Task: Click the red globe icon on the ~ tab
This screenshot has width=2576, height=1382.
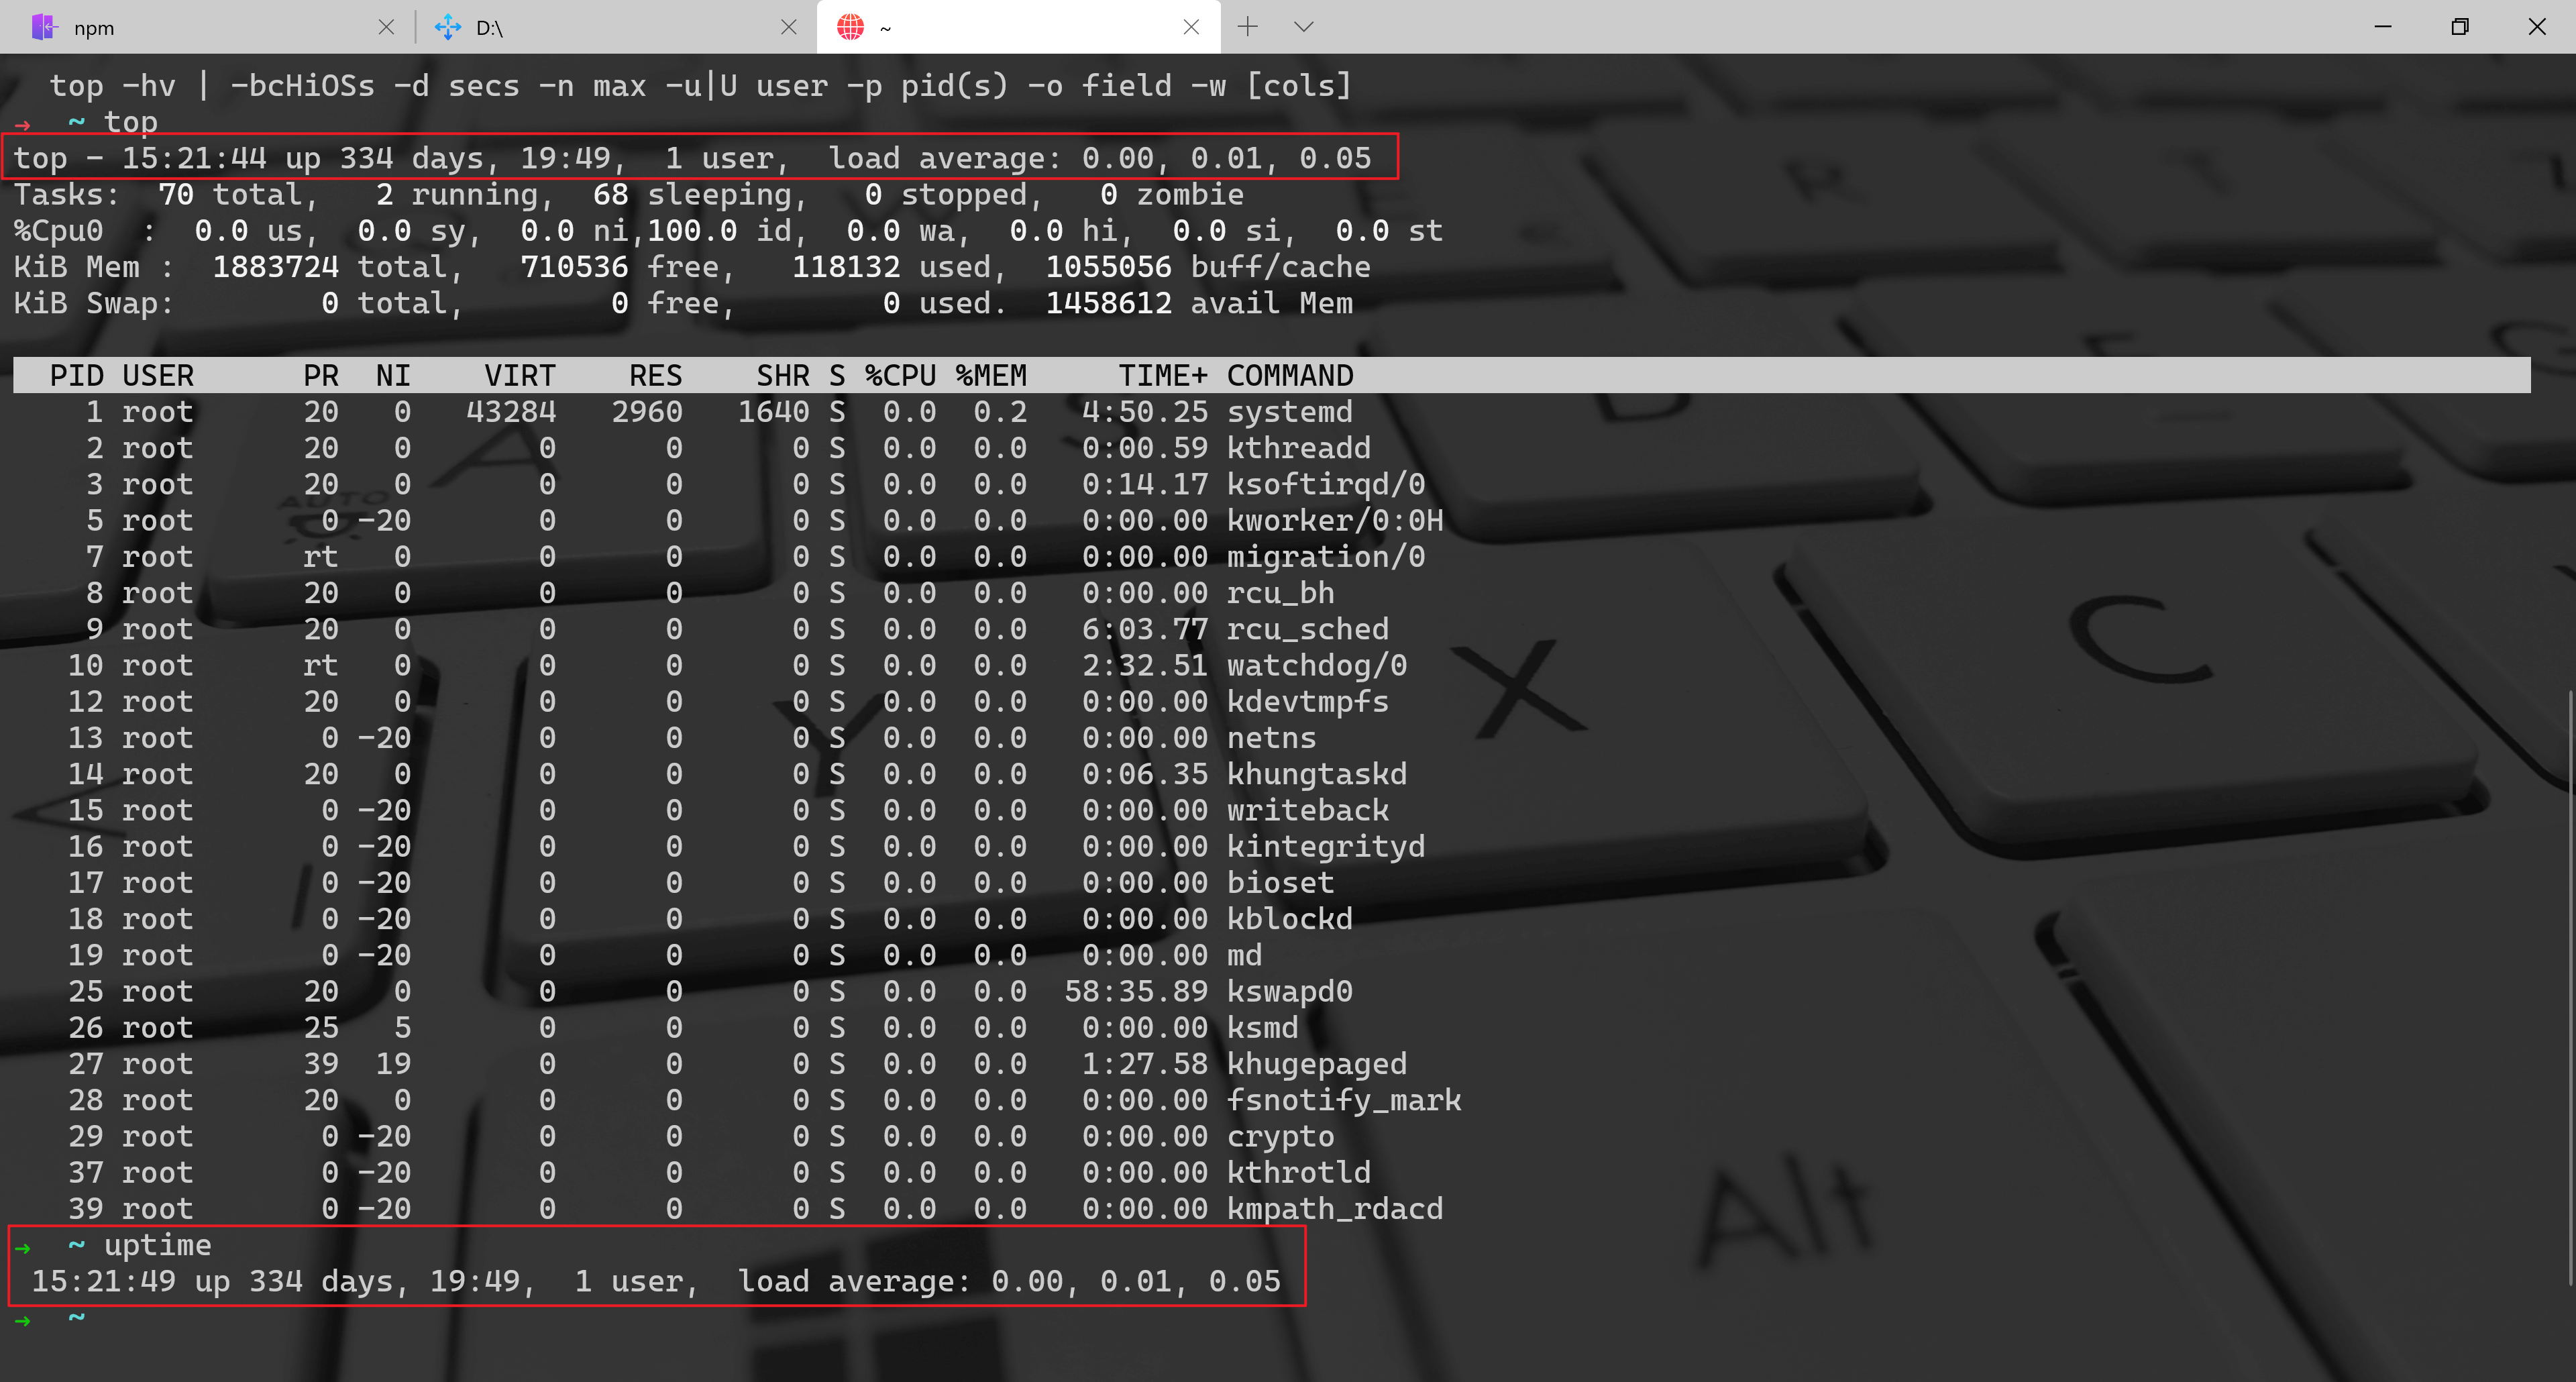Action: click(850, 27)
